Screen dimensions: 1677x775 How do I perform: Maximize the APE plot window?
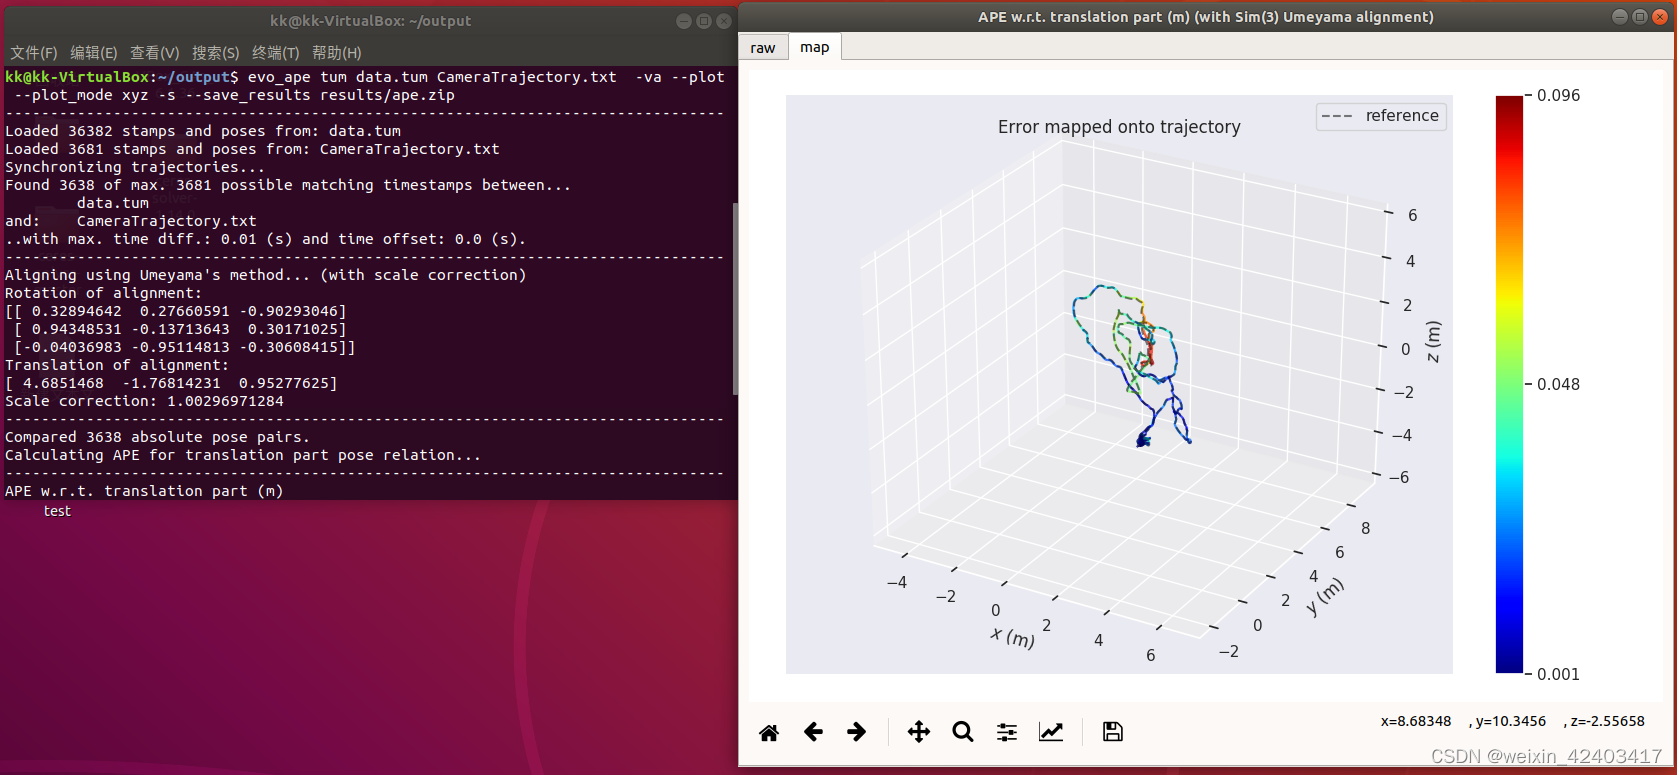[x=1640, y=17]
